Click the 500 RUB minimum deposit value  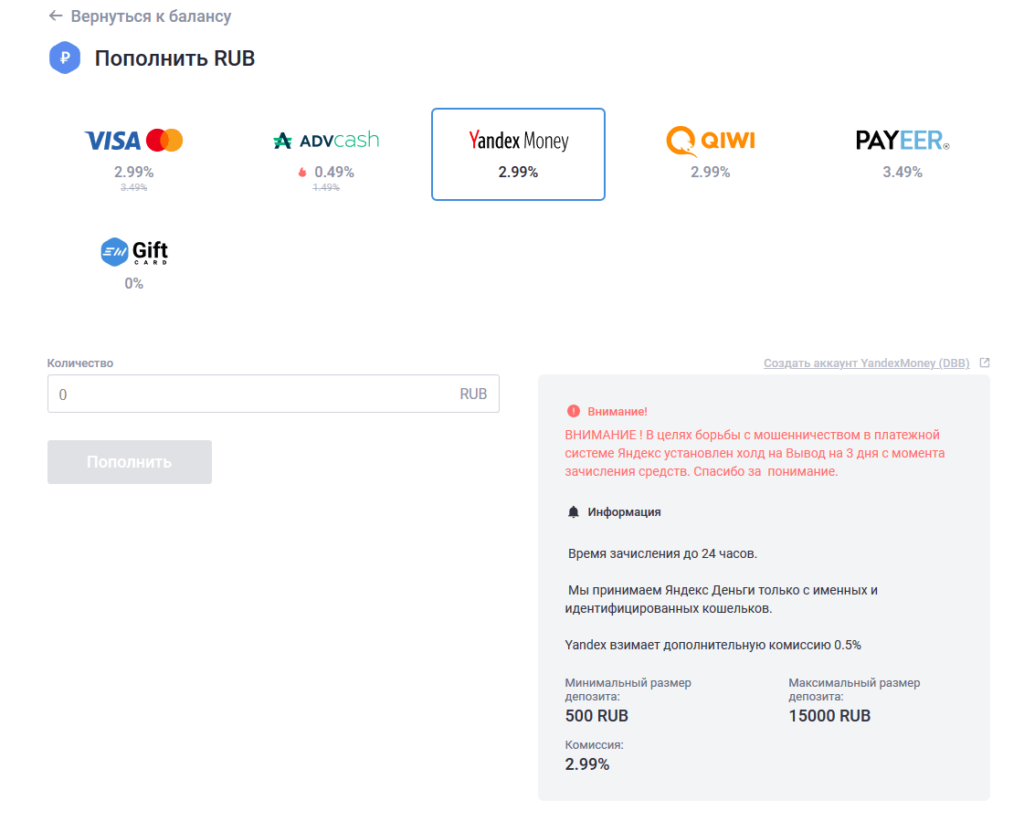click(x=597, y=716)
